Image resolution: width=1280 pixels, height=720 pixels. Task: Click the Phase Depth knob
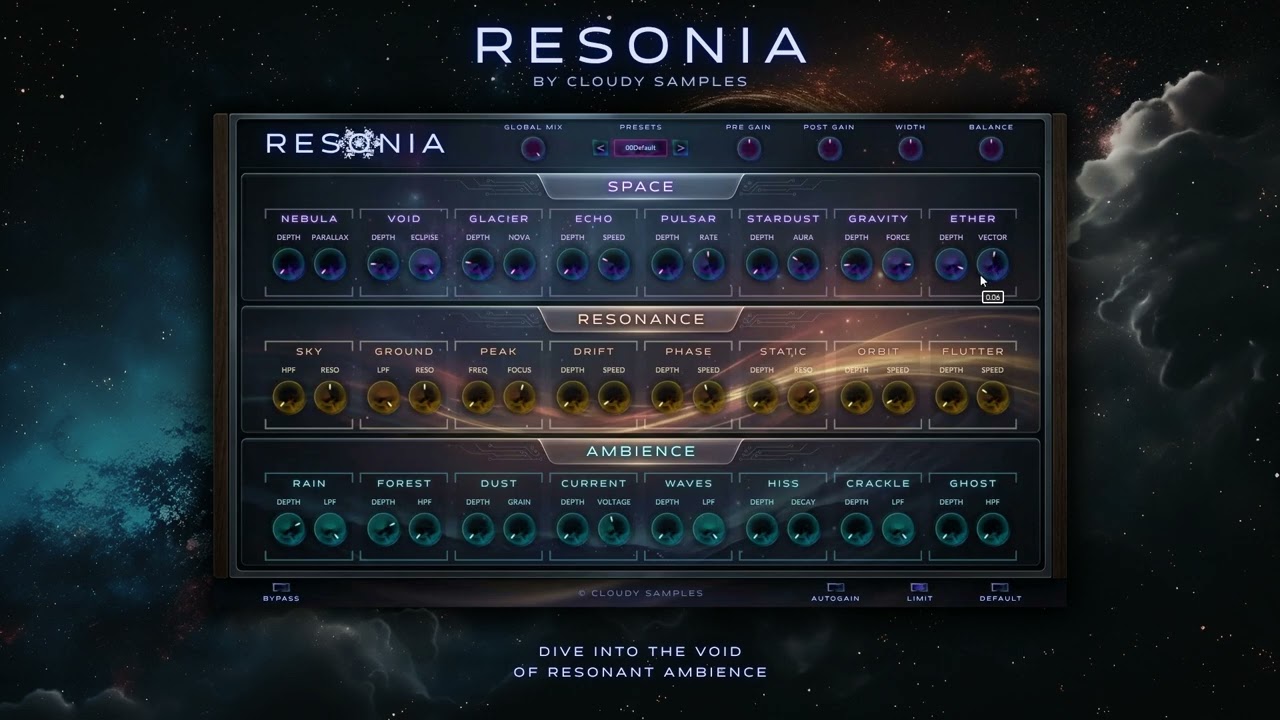pos(667,397)
